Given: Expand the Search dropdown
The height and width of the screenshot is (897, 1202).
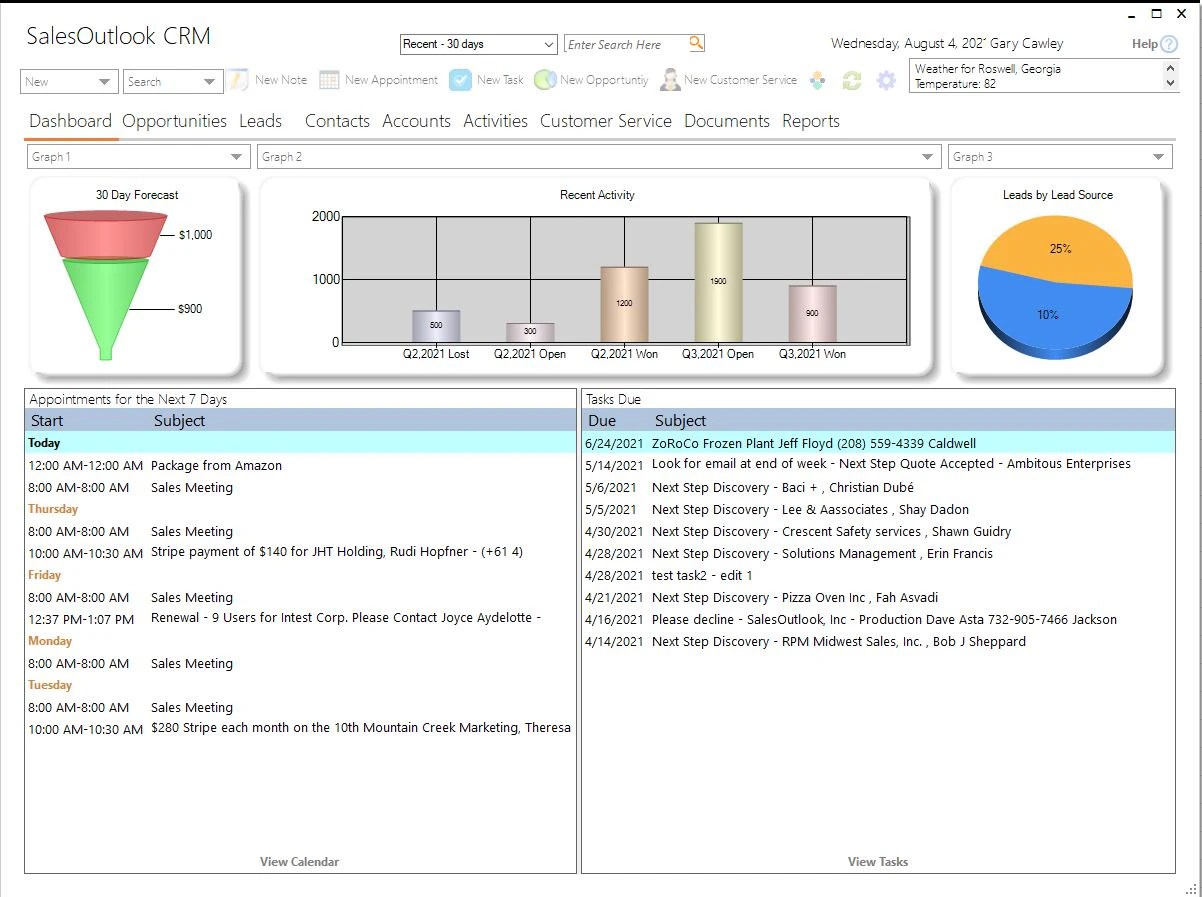Looking at the screenshot, I should pos(209,80).
